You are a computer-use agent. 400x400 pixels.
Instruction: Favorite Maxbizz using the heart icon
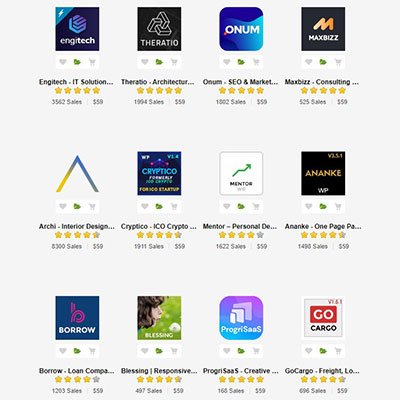(x=309, y=62)
